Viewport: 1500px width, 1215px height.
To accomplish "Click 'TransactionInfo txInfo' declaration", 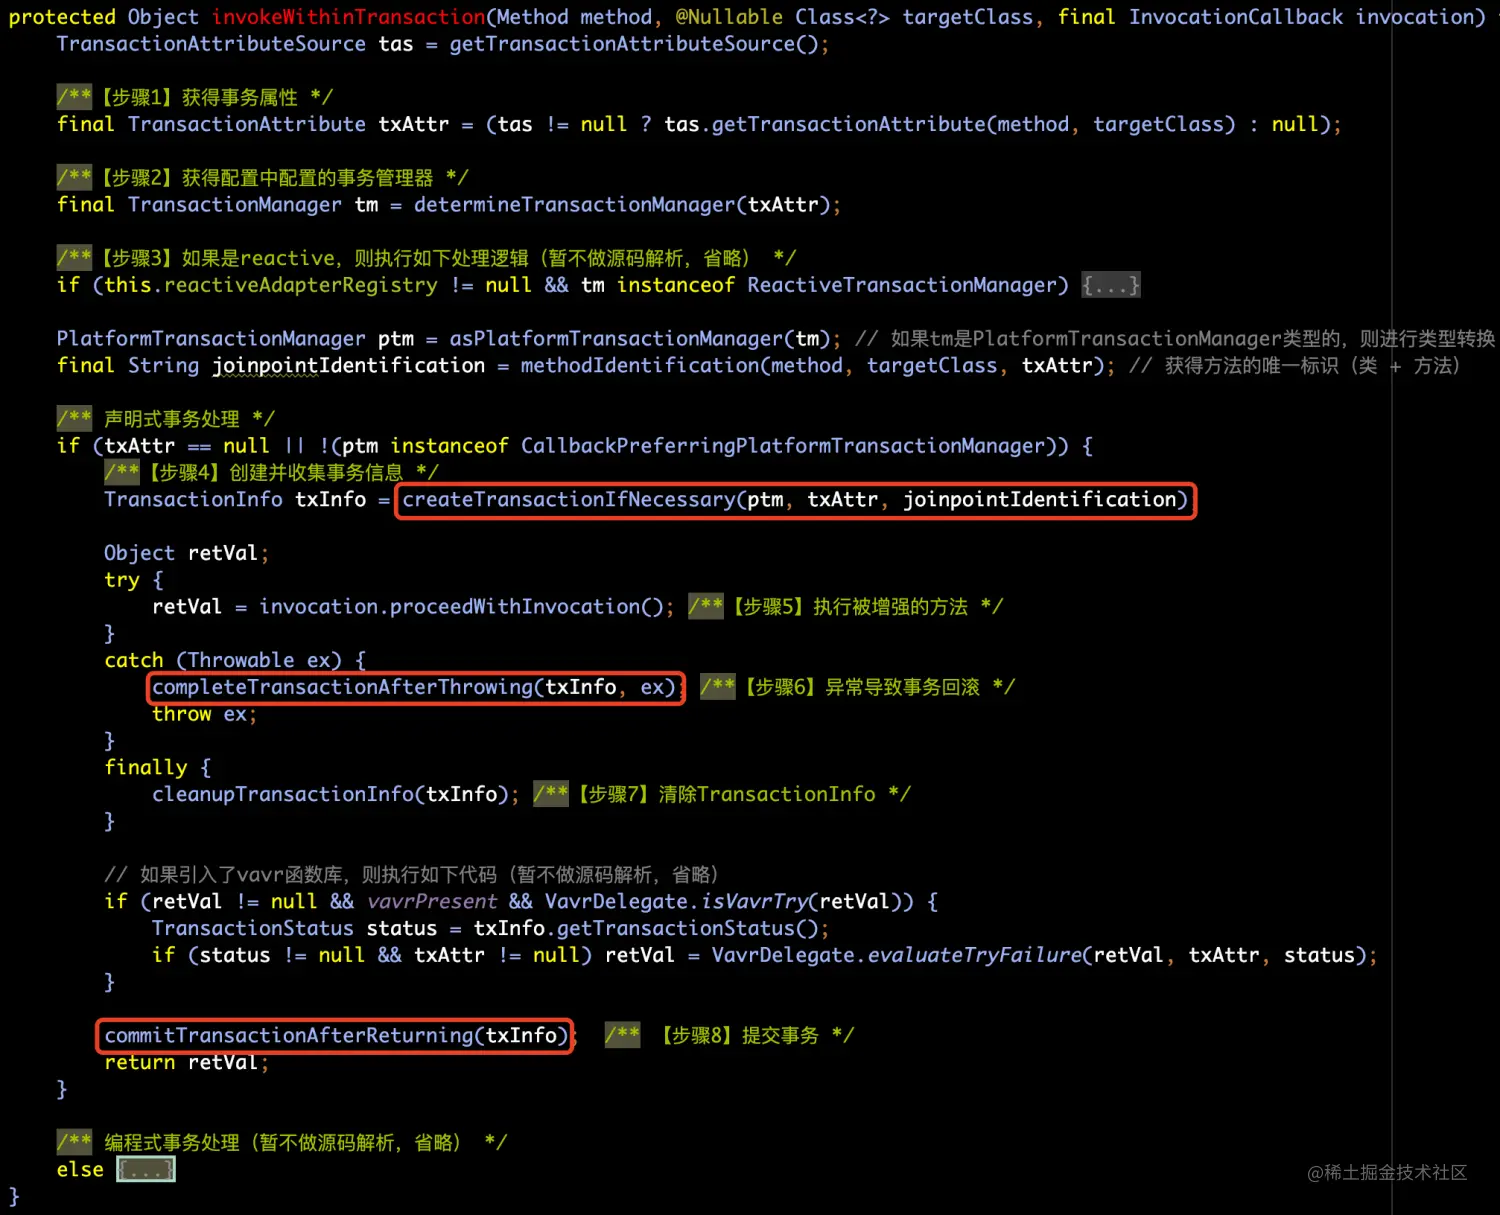I will pyautogui.click(x=235, y=500).
